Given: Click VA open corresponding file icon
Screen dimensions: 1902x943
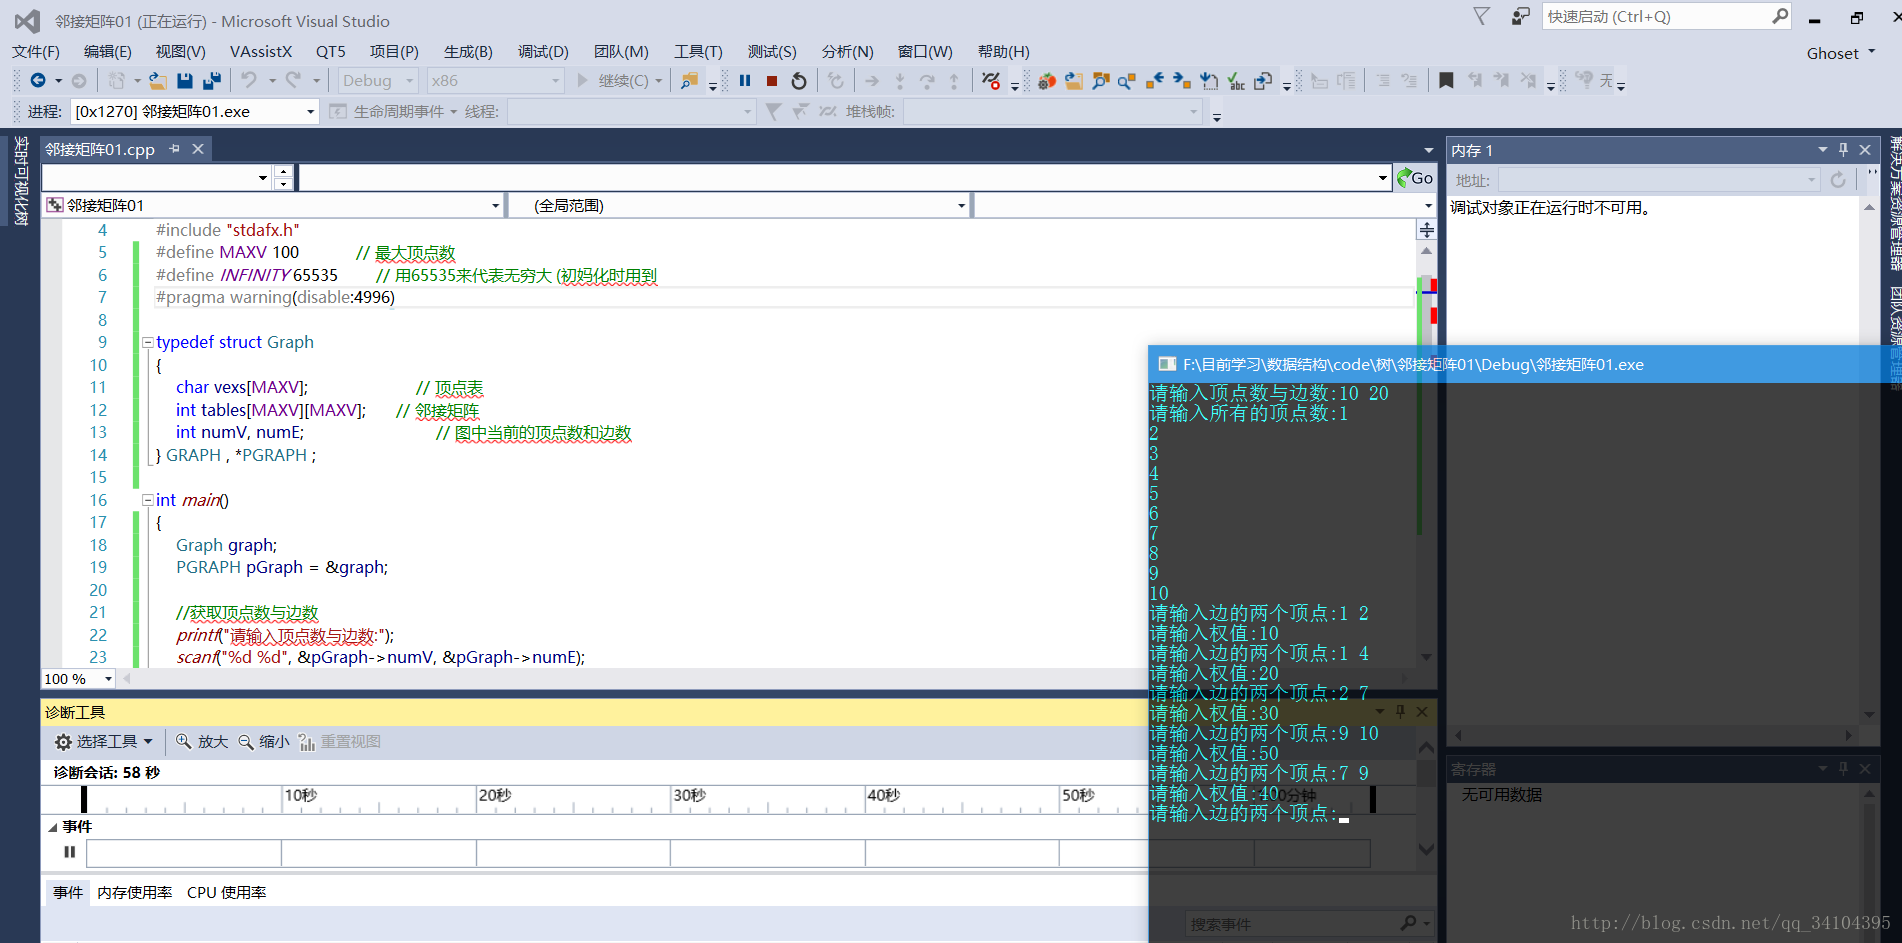Looking at the screenshot, I should [1263, 81].
